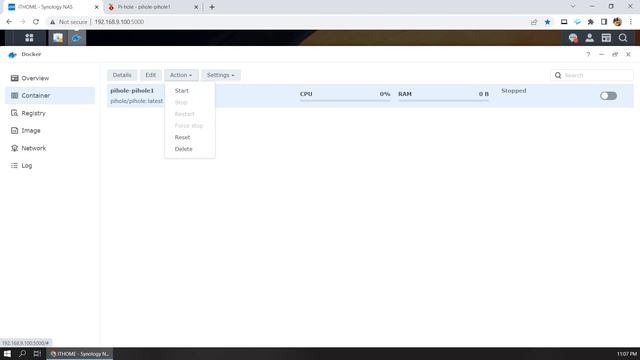Click the Not secure warning icon

point(53,22)
